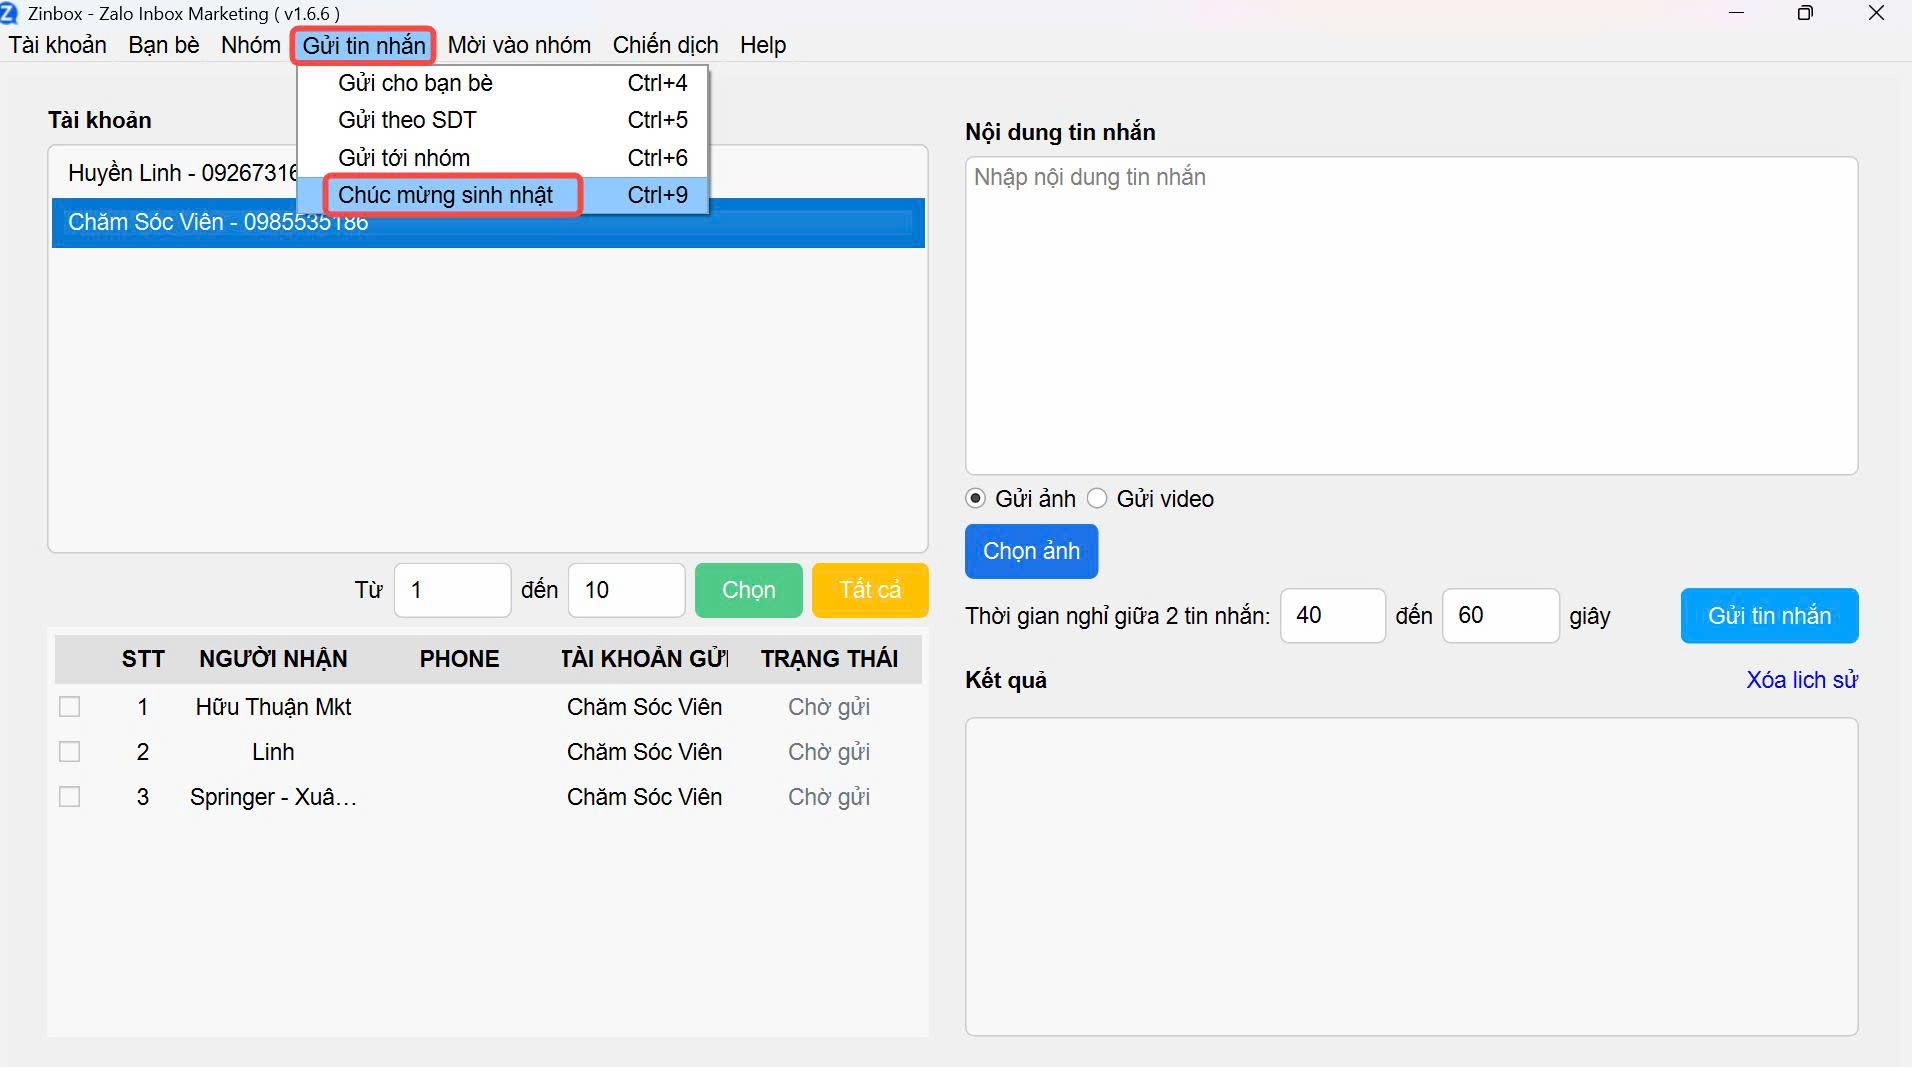
Task: Select Gửi theo SDT menu entry
Action: pos(407,120)
